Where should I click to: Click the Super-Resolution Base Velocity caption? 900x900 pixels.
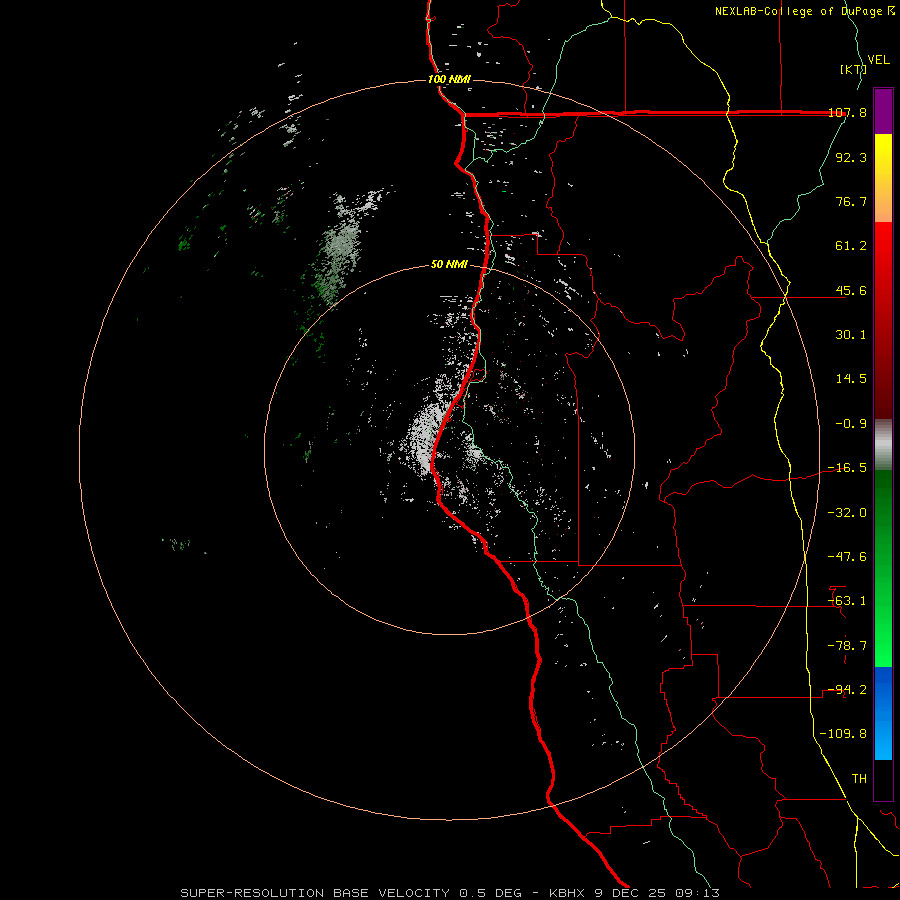click(449, 893)
